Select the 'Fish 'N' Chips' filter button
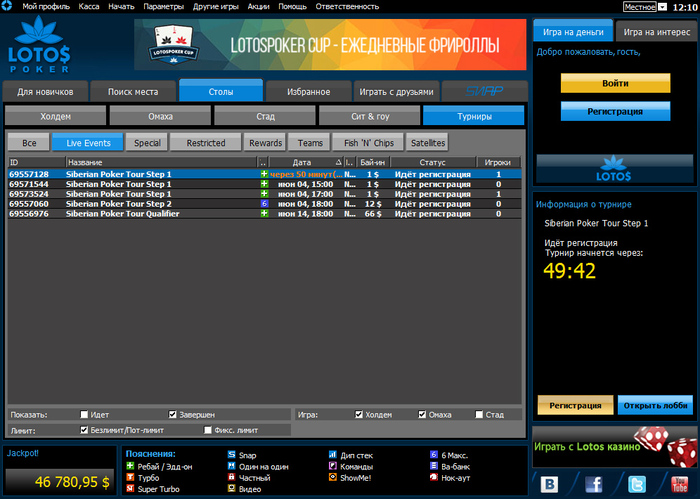Viewport: 700px width, 499px height. coord(368,143)
